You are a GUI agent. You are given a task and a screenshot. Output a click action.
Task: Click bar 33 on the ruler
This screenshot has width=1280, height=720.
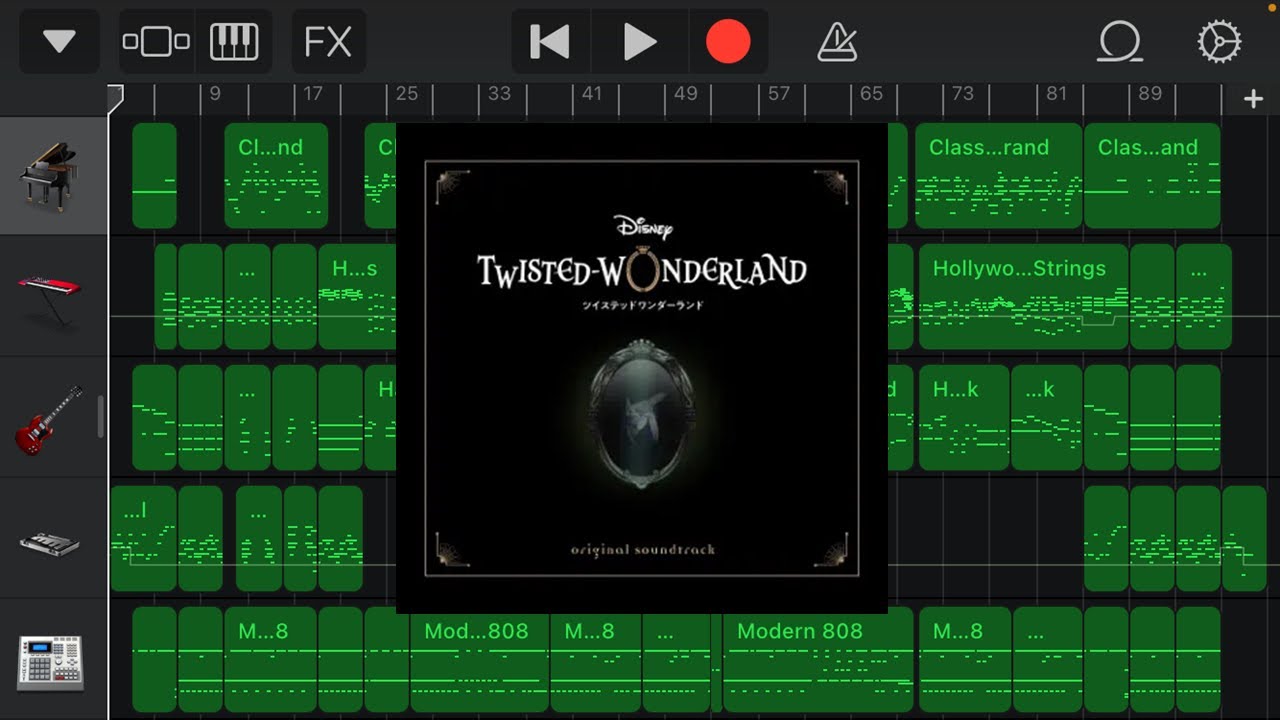[499, 94]
